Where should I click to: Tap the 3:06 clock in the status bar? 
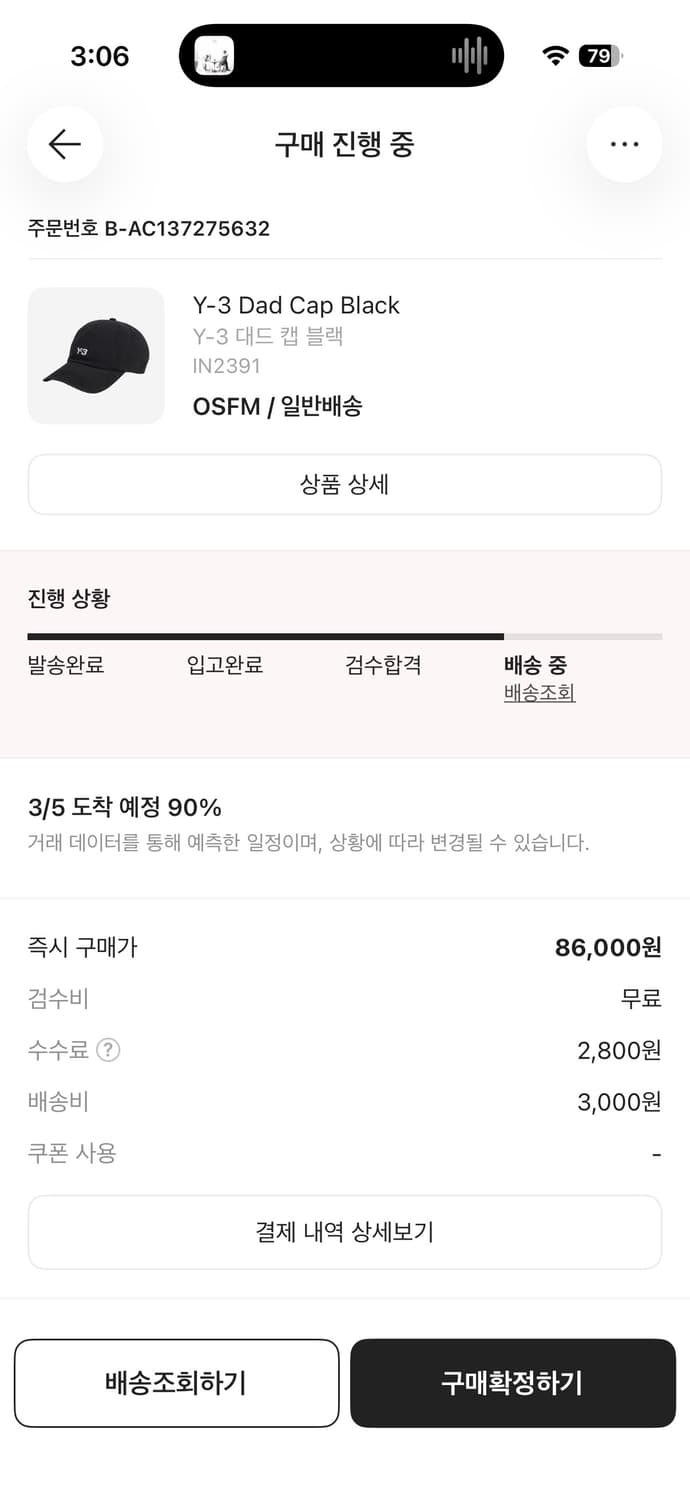(x=98, y=56)
